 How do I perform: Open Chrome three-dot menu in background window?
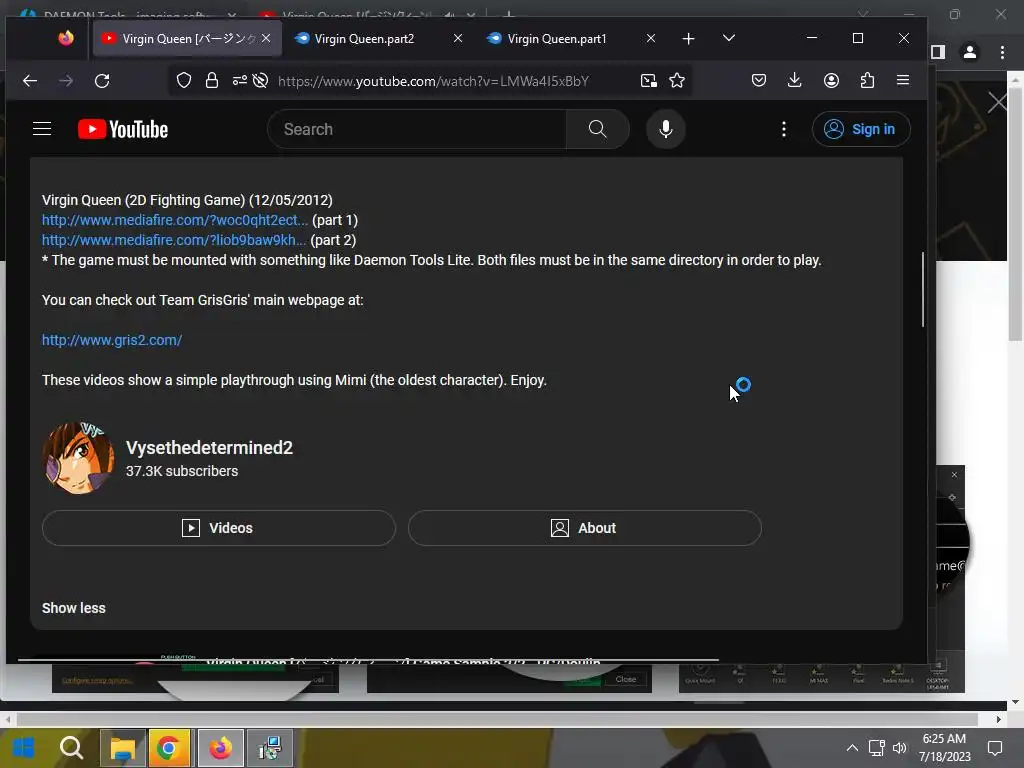(1002, 52)
